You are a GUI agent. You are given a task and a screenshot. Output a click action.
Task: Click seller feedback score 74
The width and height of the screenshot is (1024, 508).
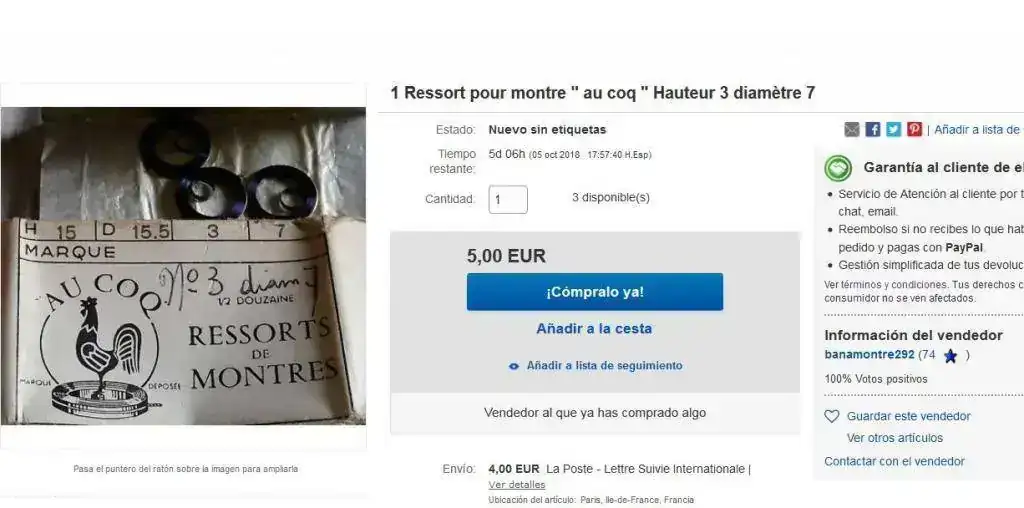click(928, 355)
